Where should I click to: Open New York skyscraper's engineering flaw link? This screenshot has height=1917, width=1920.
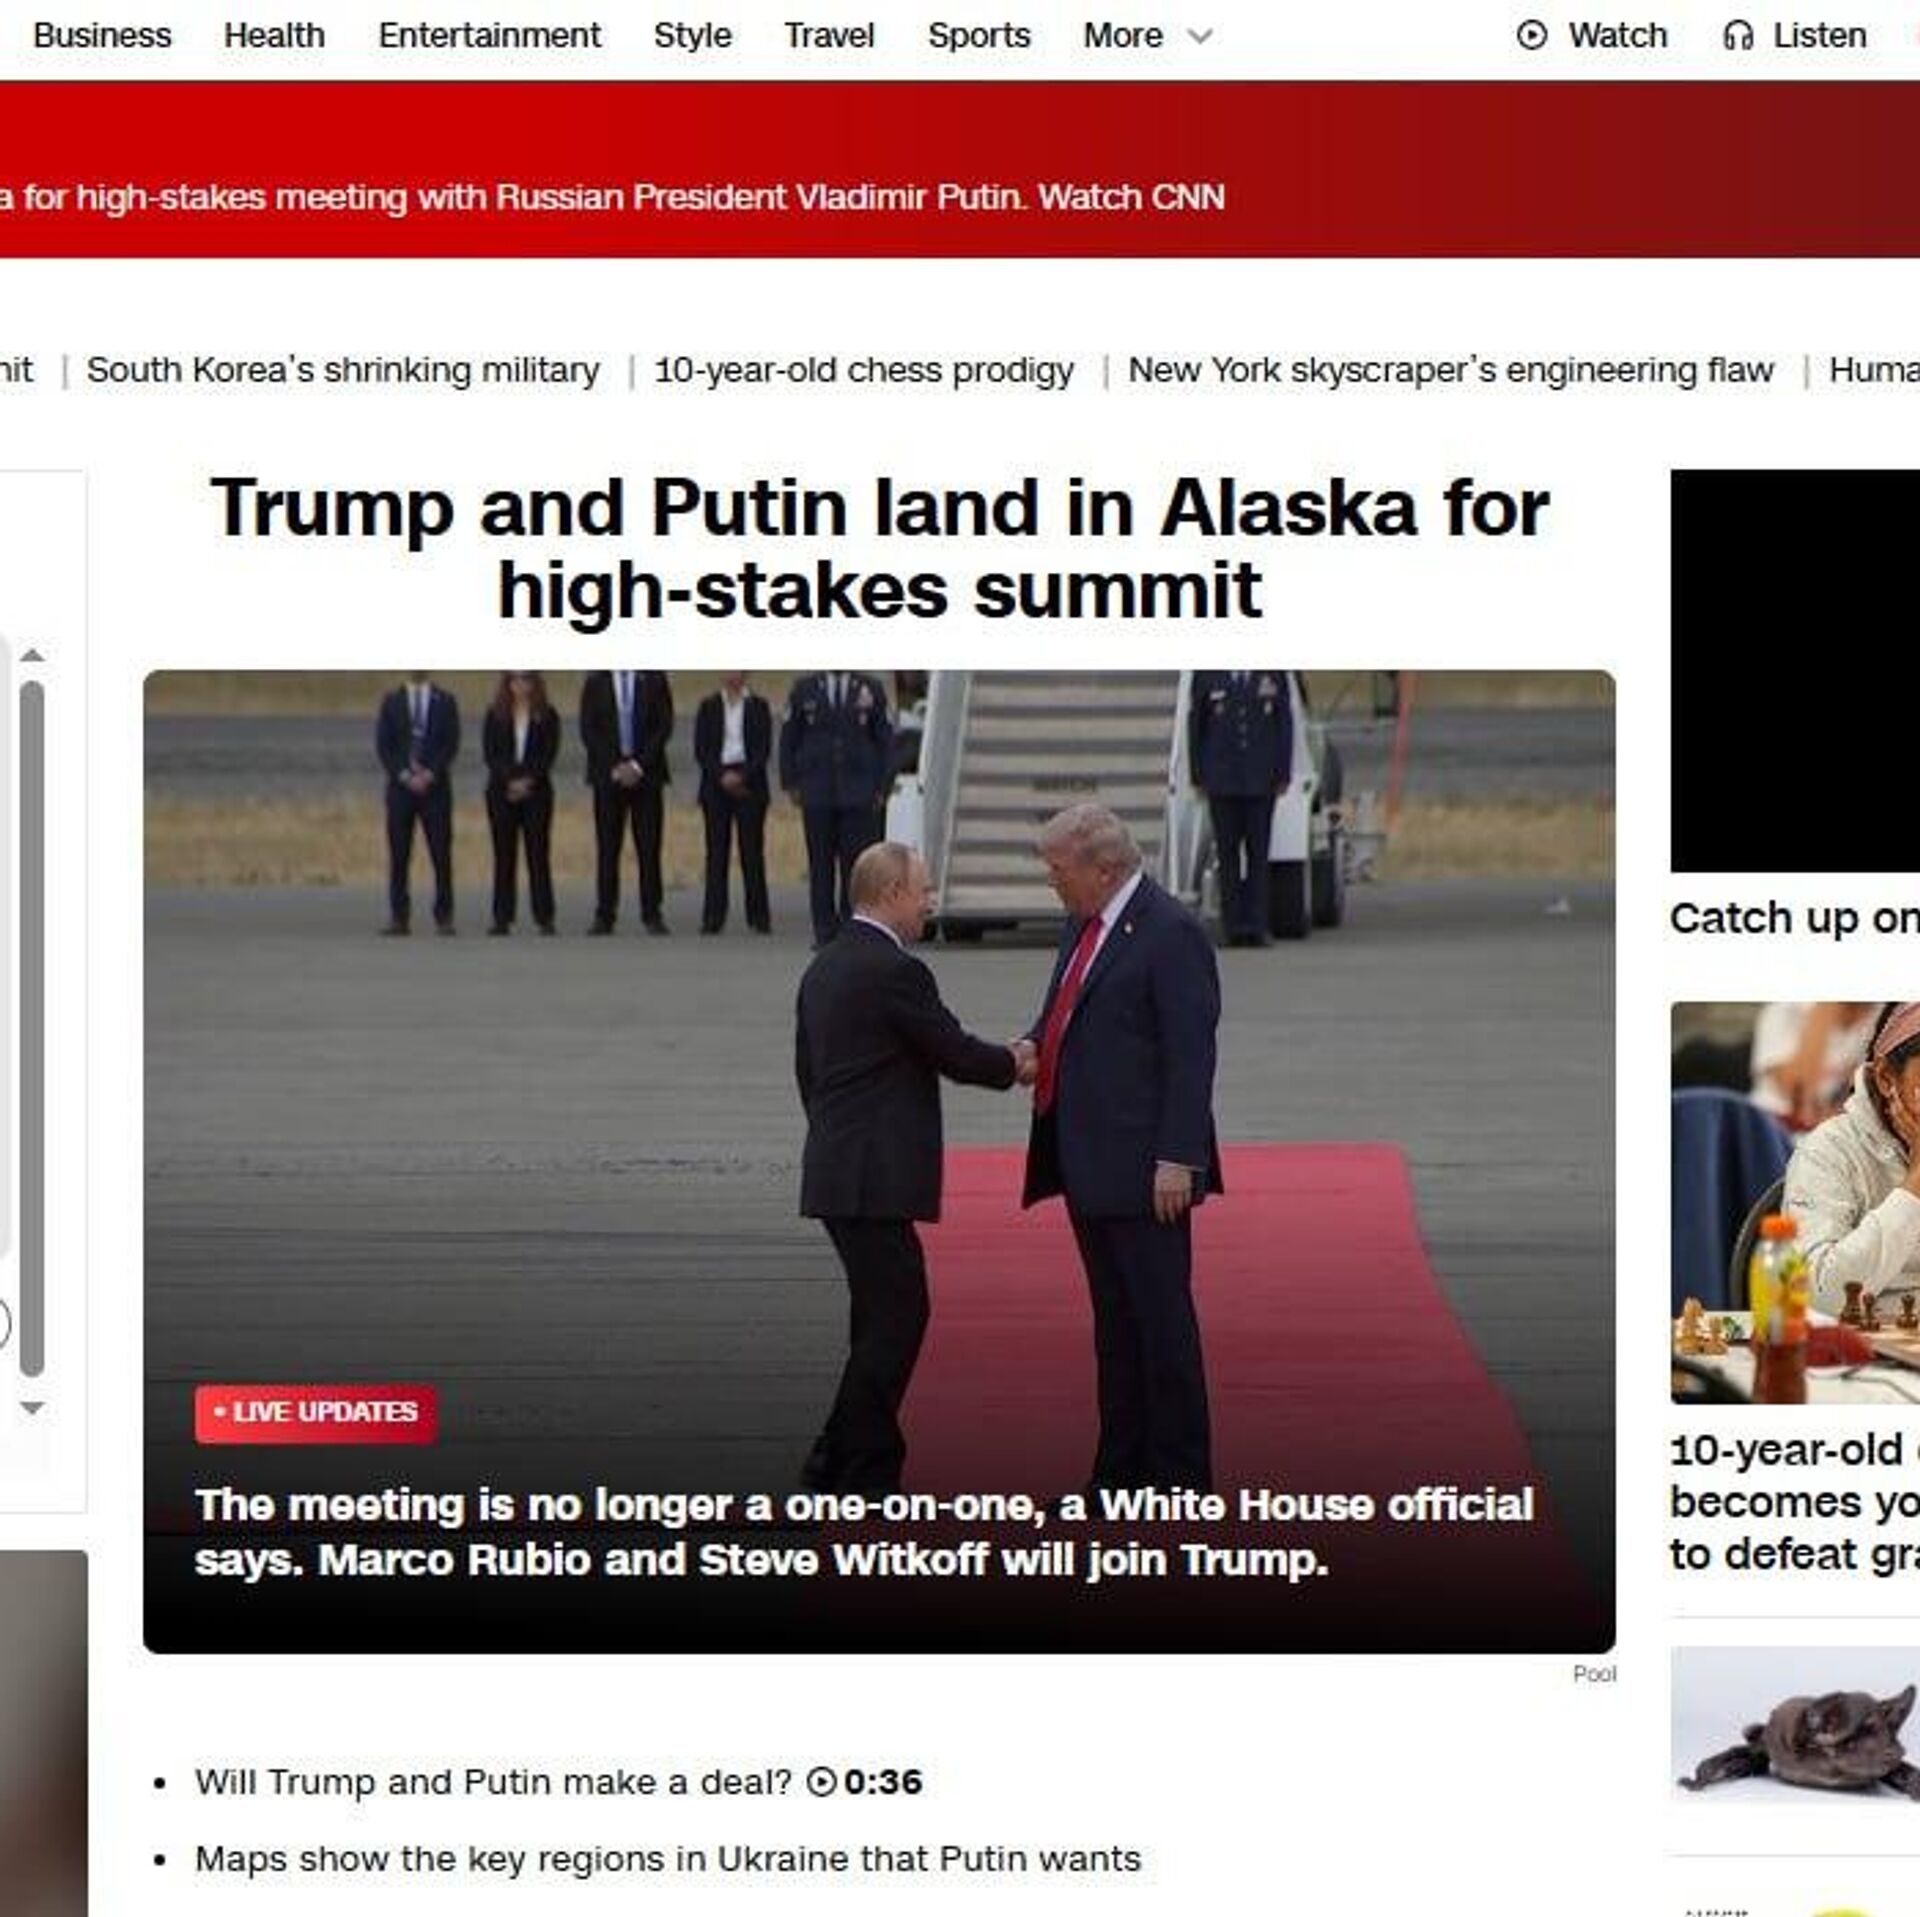[1450, 370]
